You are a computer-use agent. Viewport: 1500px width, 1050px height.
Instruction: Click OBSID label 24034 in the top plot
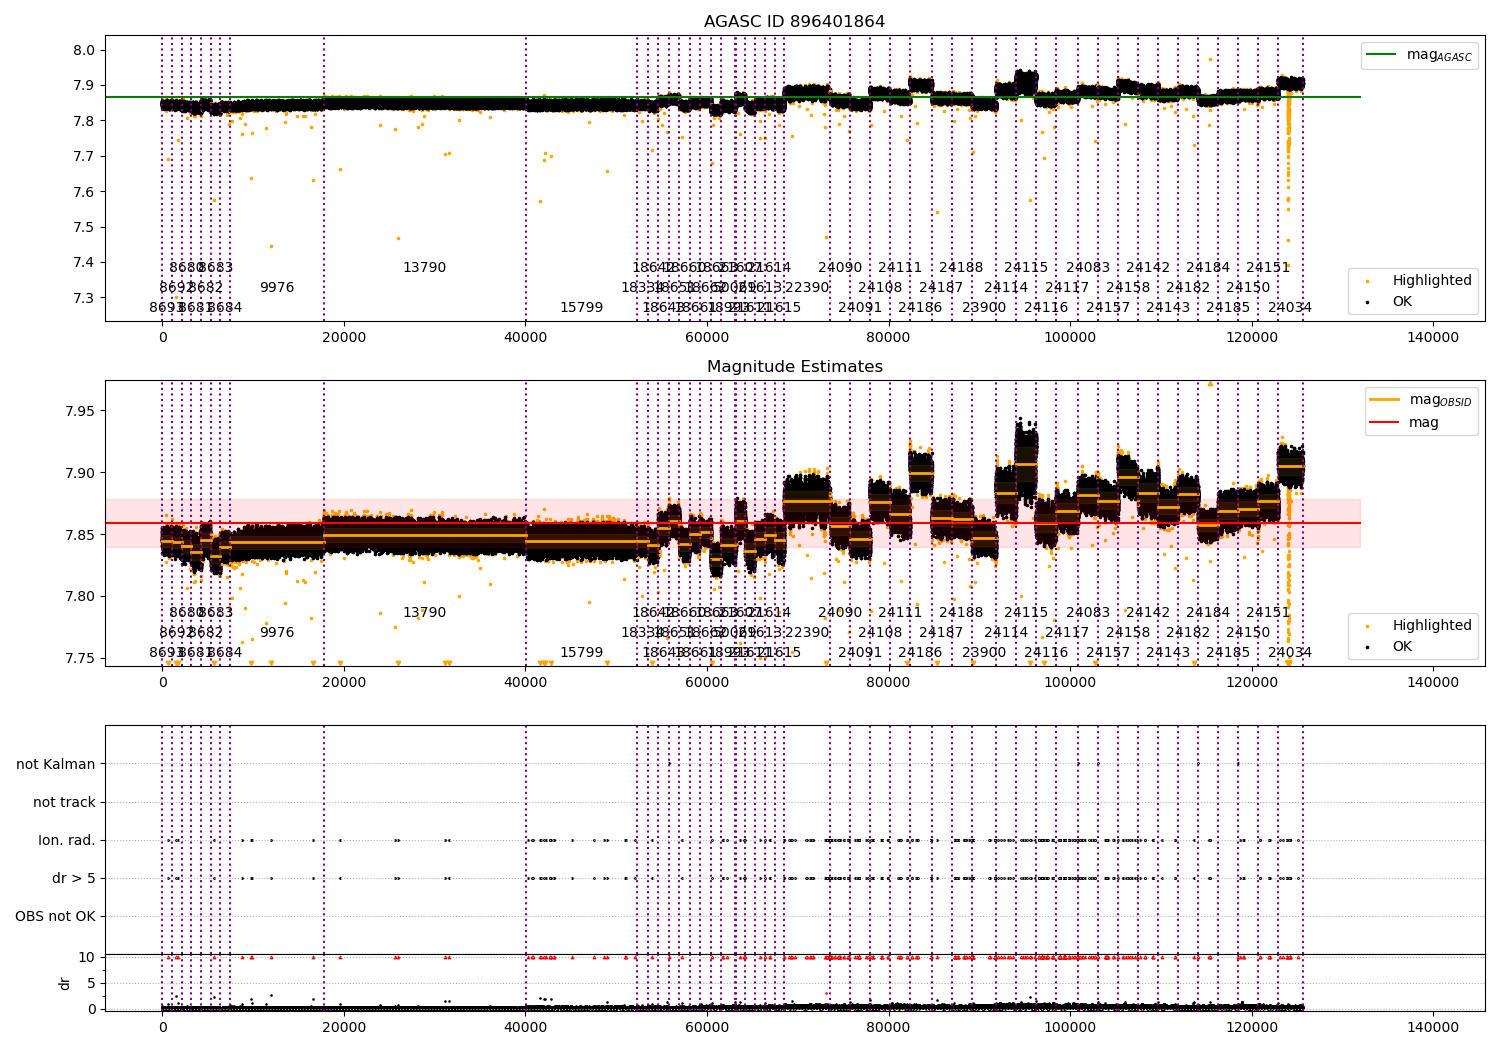pyautogui.click(x=1290, y=308)
